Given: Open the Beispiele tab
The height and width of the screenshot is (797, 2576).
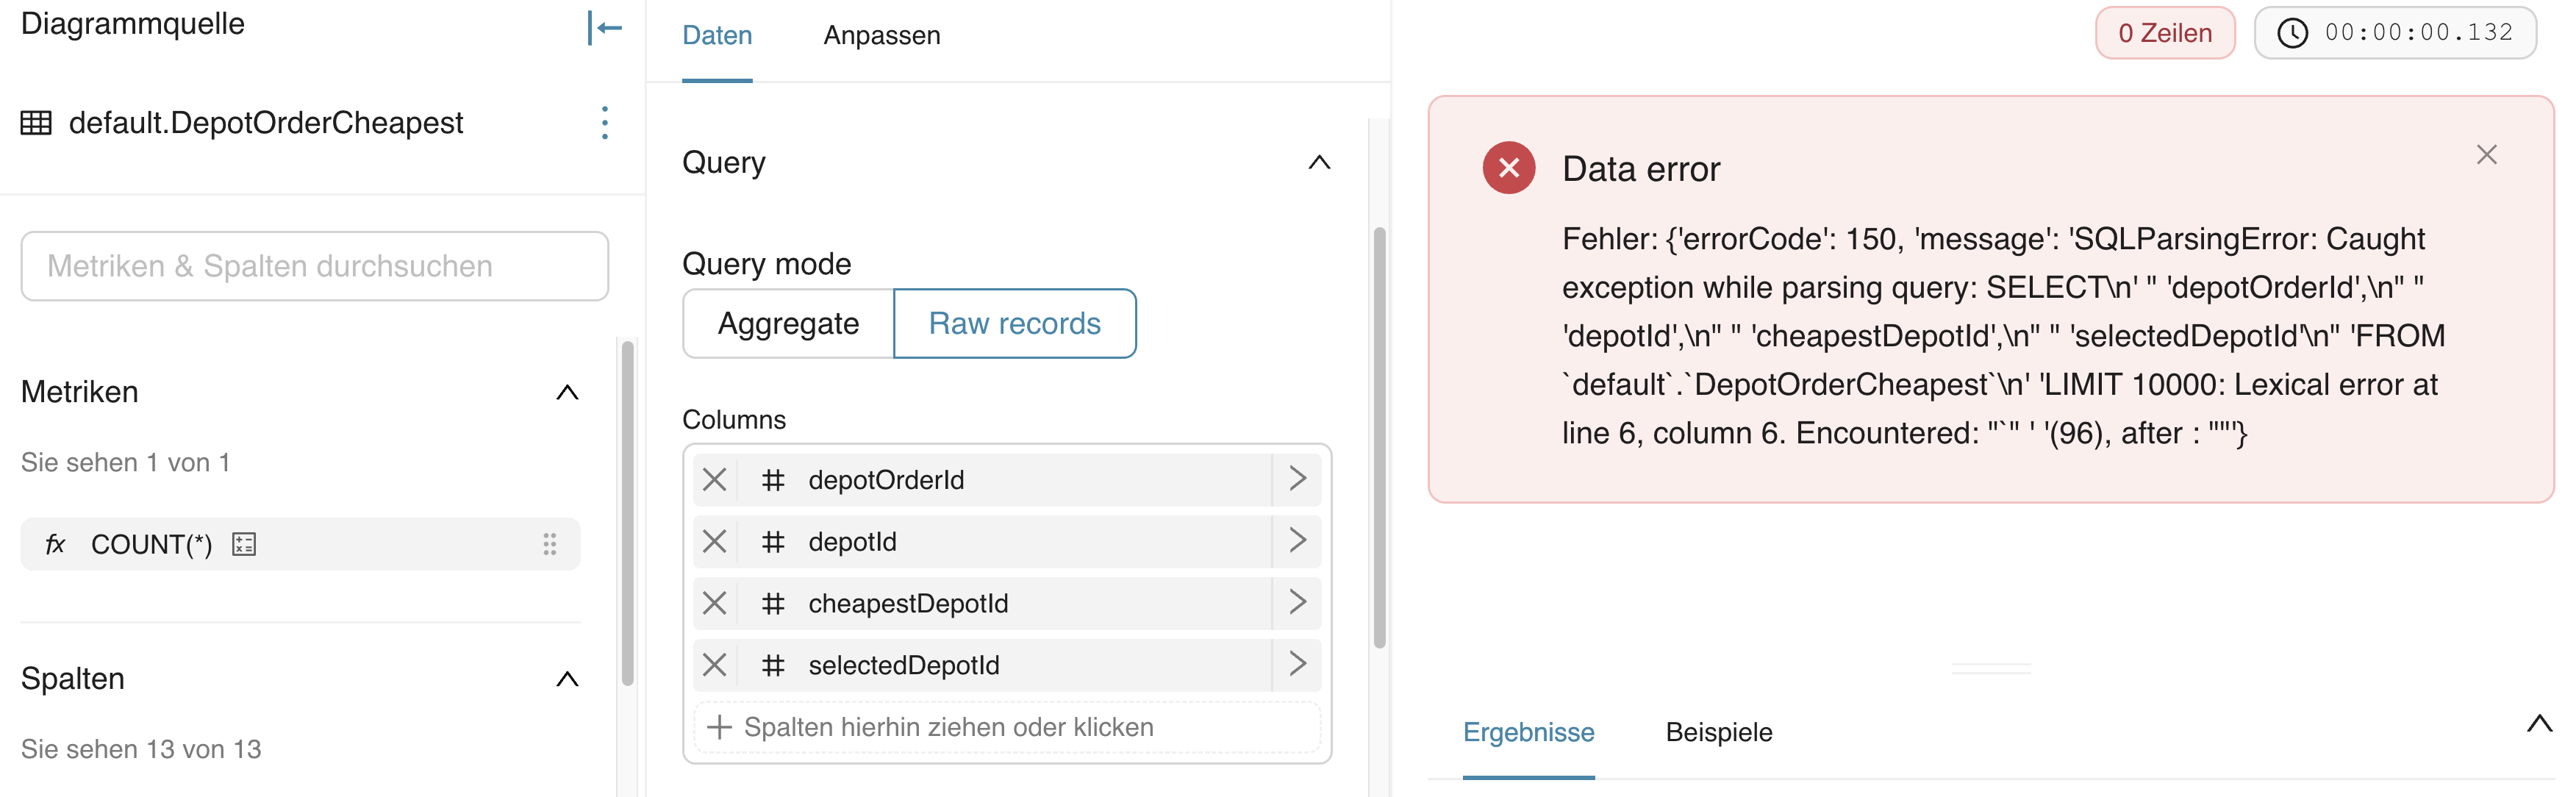Looking at the screenshot, I should (x=1718, y=732).
